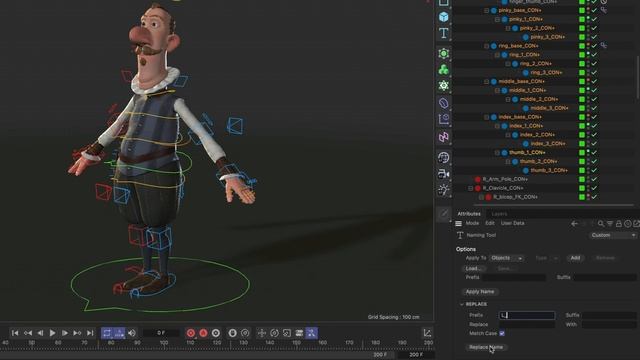Toggle position keying crosshair icon
Viewport: 640px width, 360px height.
[x=262, y=333]
